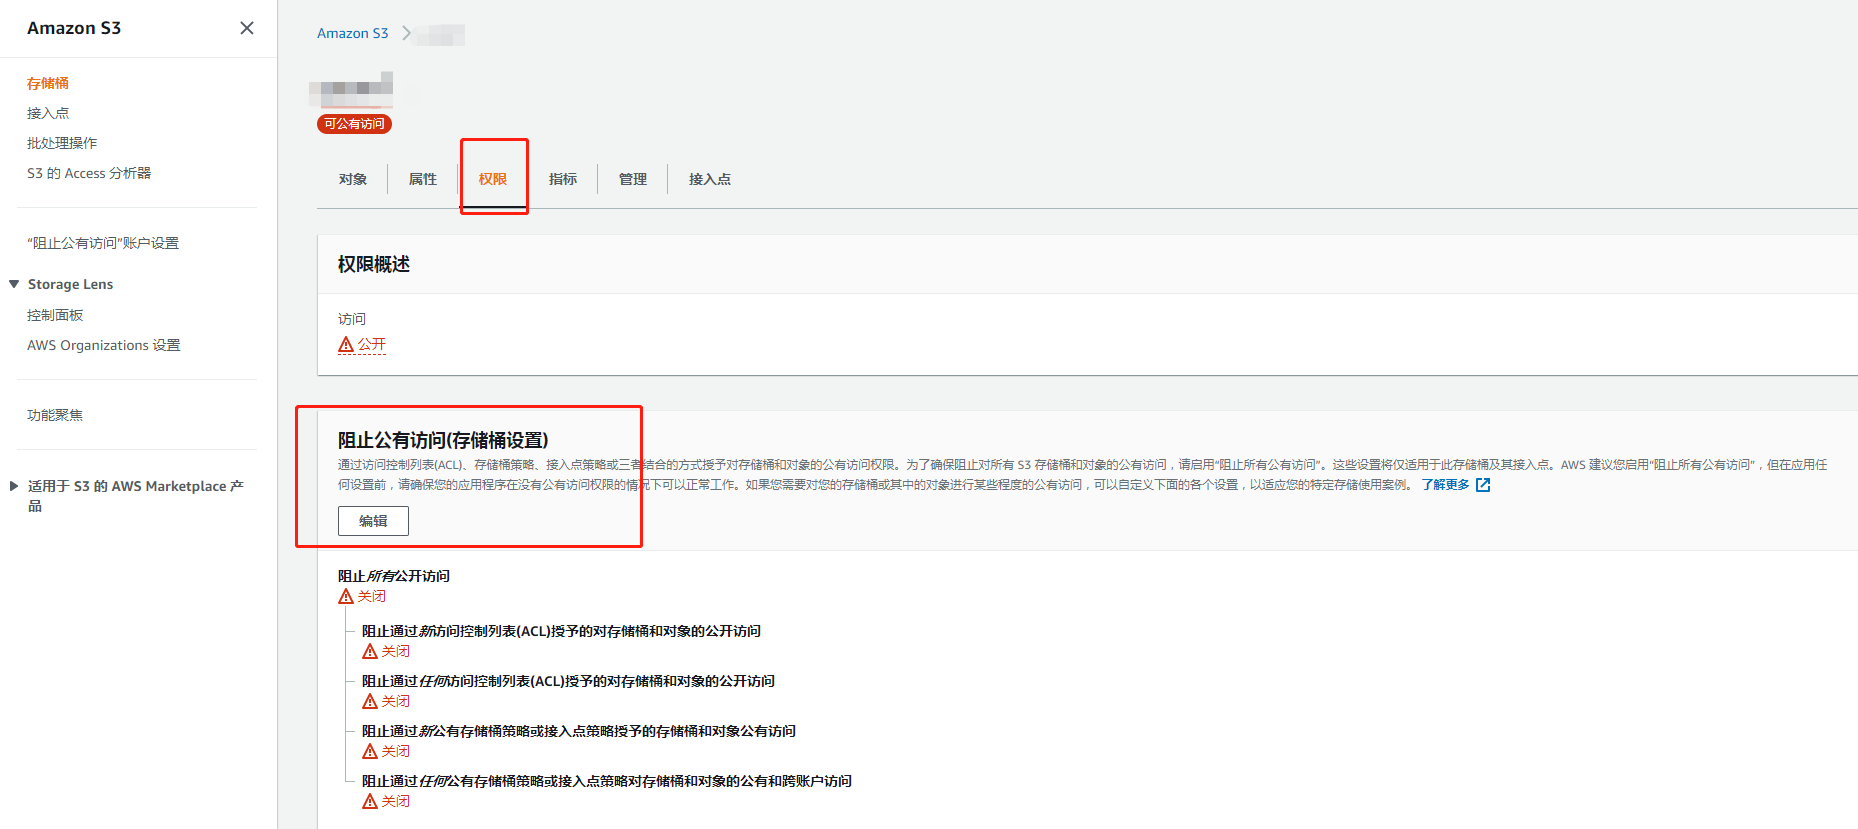Click warning icon under 新访问控制列表(ACL) setting
This screenshot has height=829, width=1858.
tap(370, 651)
